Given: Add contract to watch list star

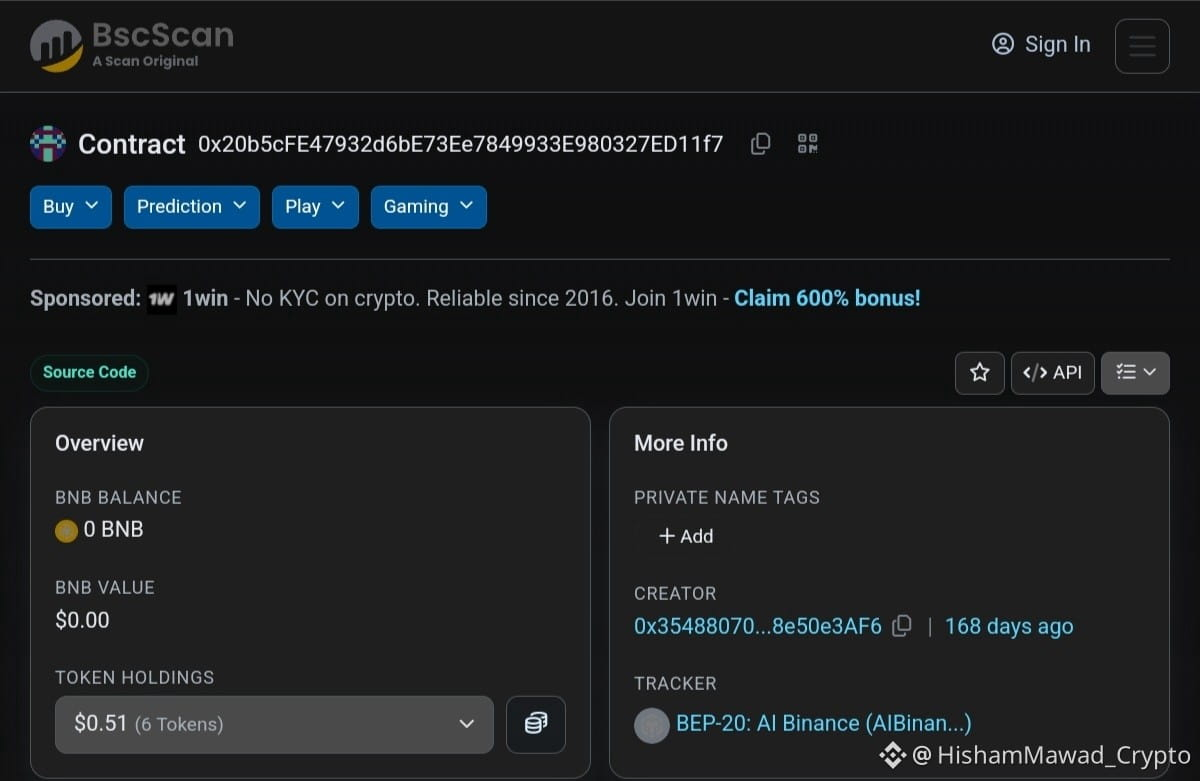Looking at the screenshot, I should [x=980, y=373].
